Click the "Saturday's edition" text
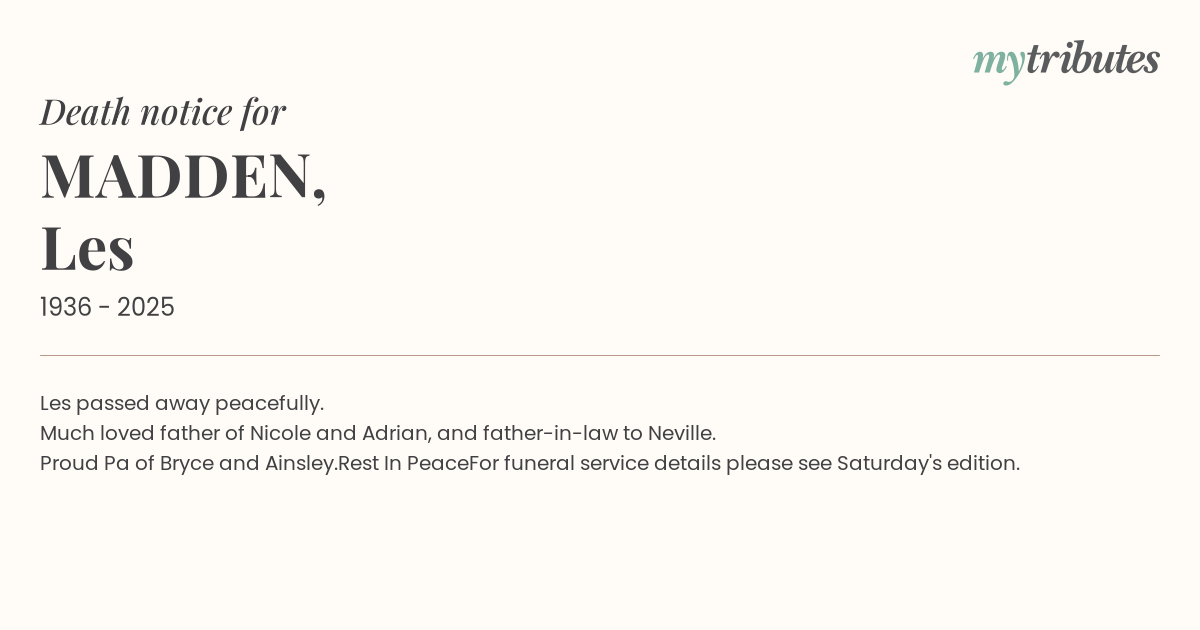 click(x=927, y=463)
